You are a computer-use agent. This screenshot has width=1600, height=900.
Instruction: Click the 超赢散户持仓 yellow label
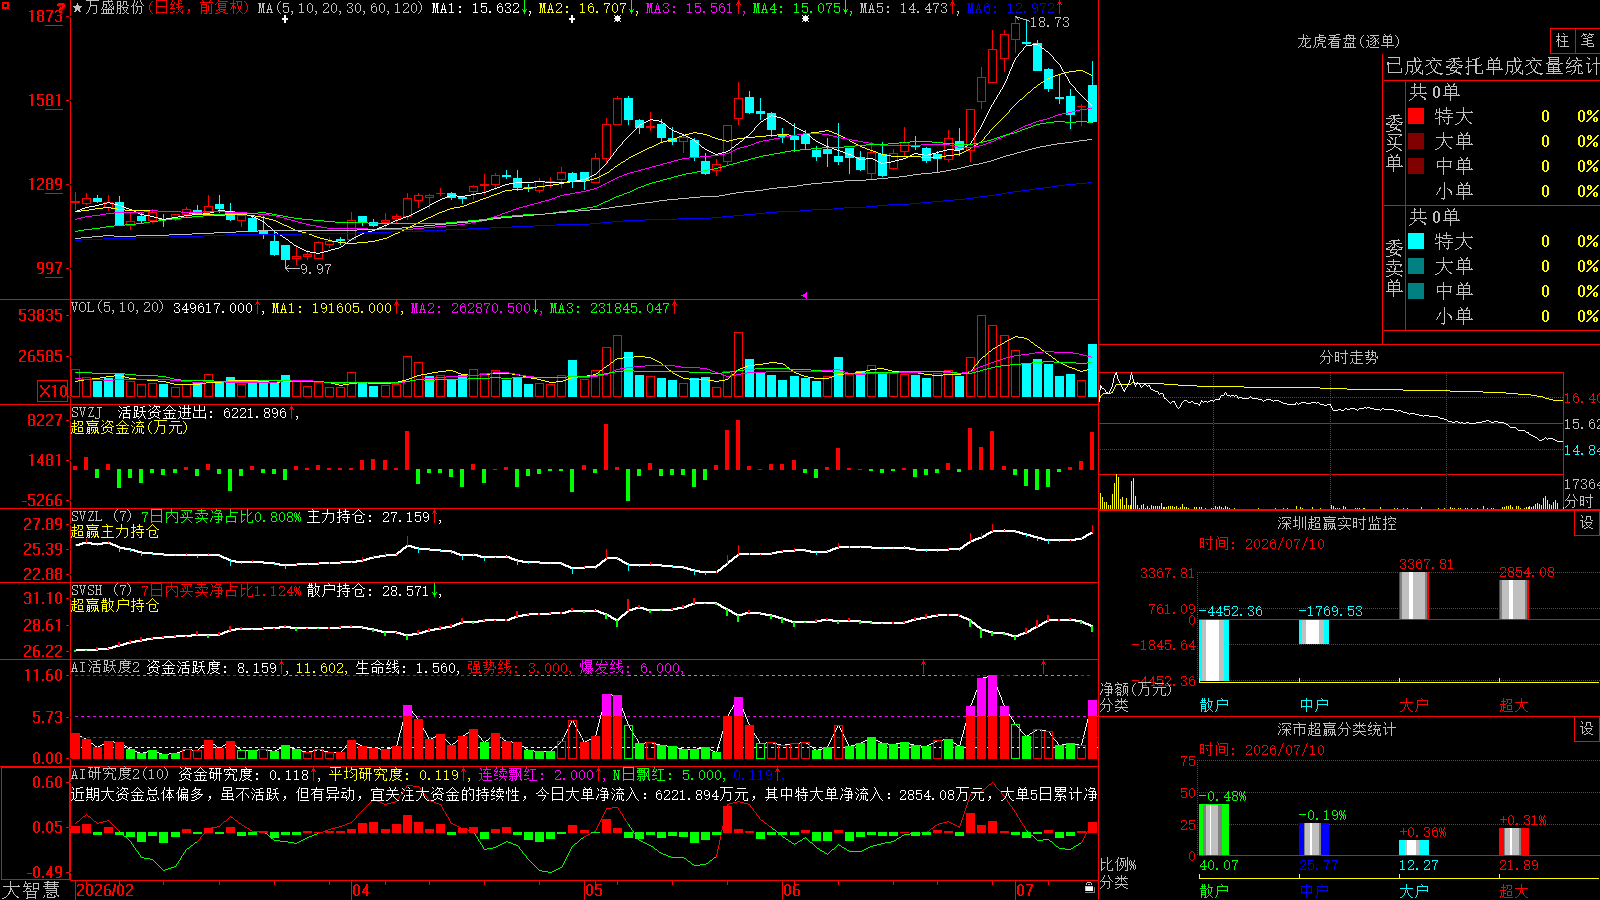click(115, 605)
